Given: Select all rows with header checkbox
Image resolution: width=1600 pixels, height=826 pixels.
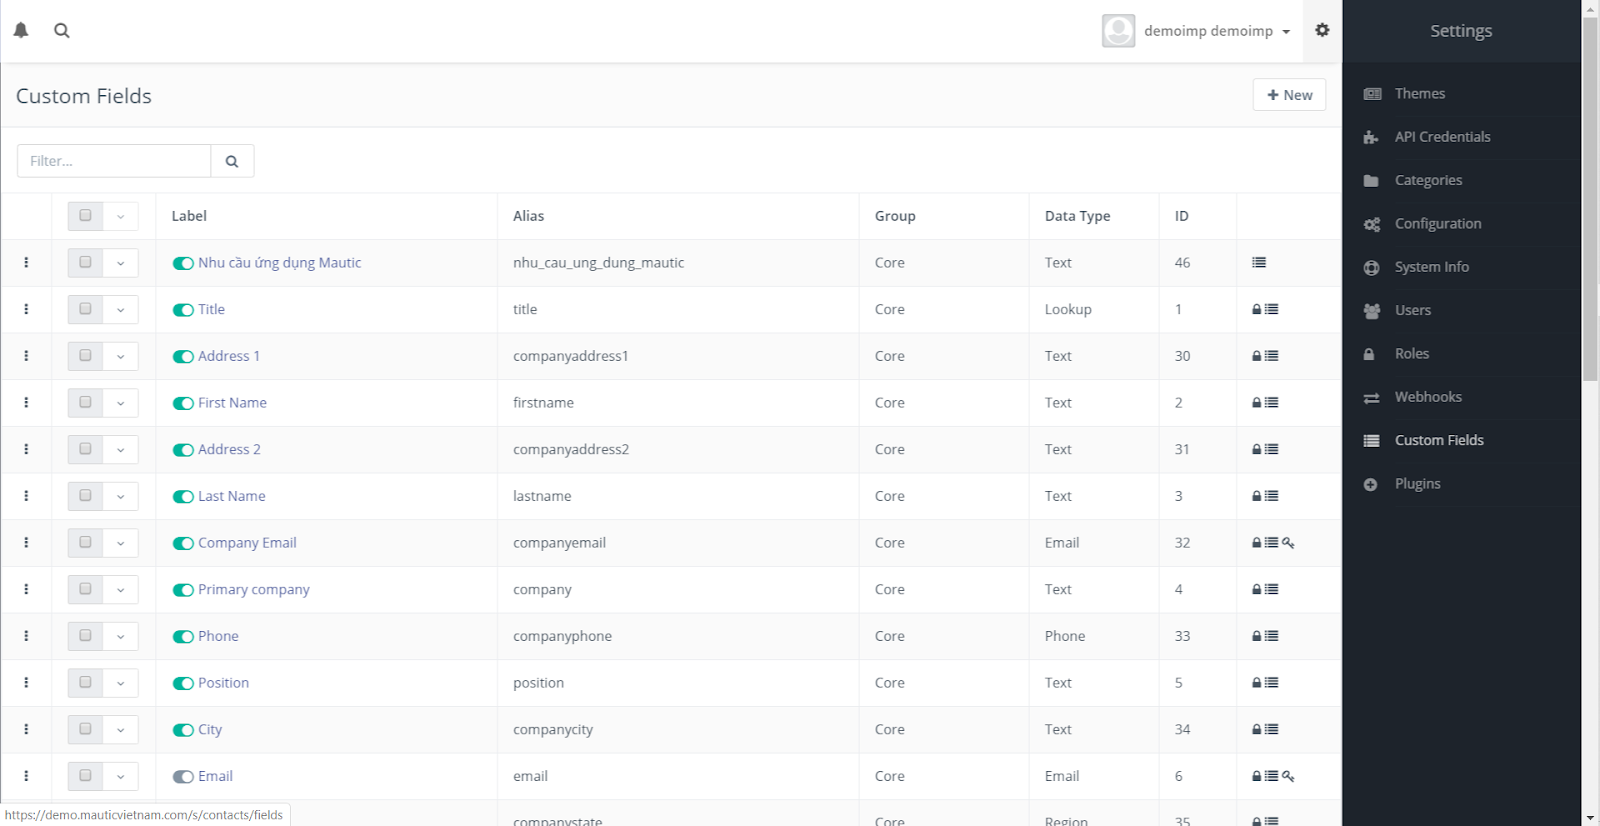Looking at the screenshot, I should tap(85, 215).
